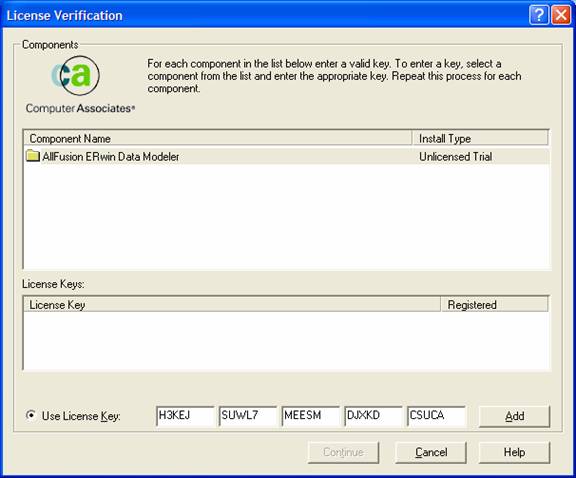Click the Add button

(514, 416)
